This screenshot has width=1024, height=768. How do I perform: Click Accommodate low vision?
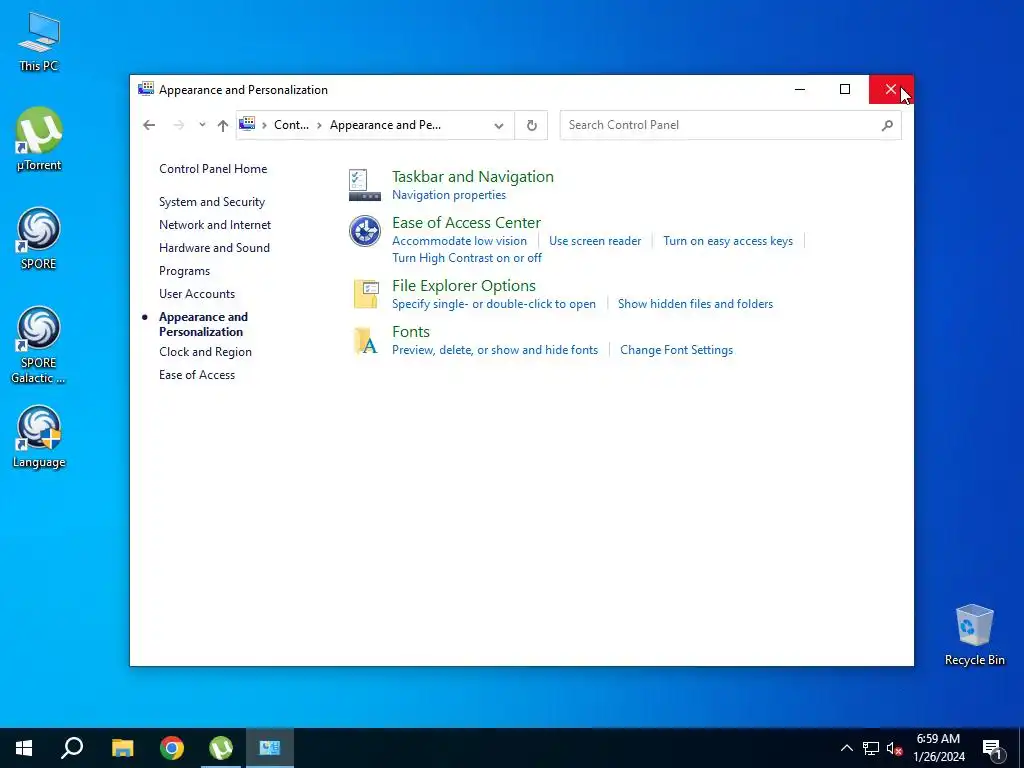tap(459, 241)
